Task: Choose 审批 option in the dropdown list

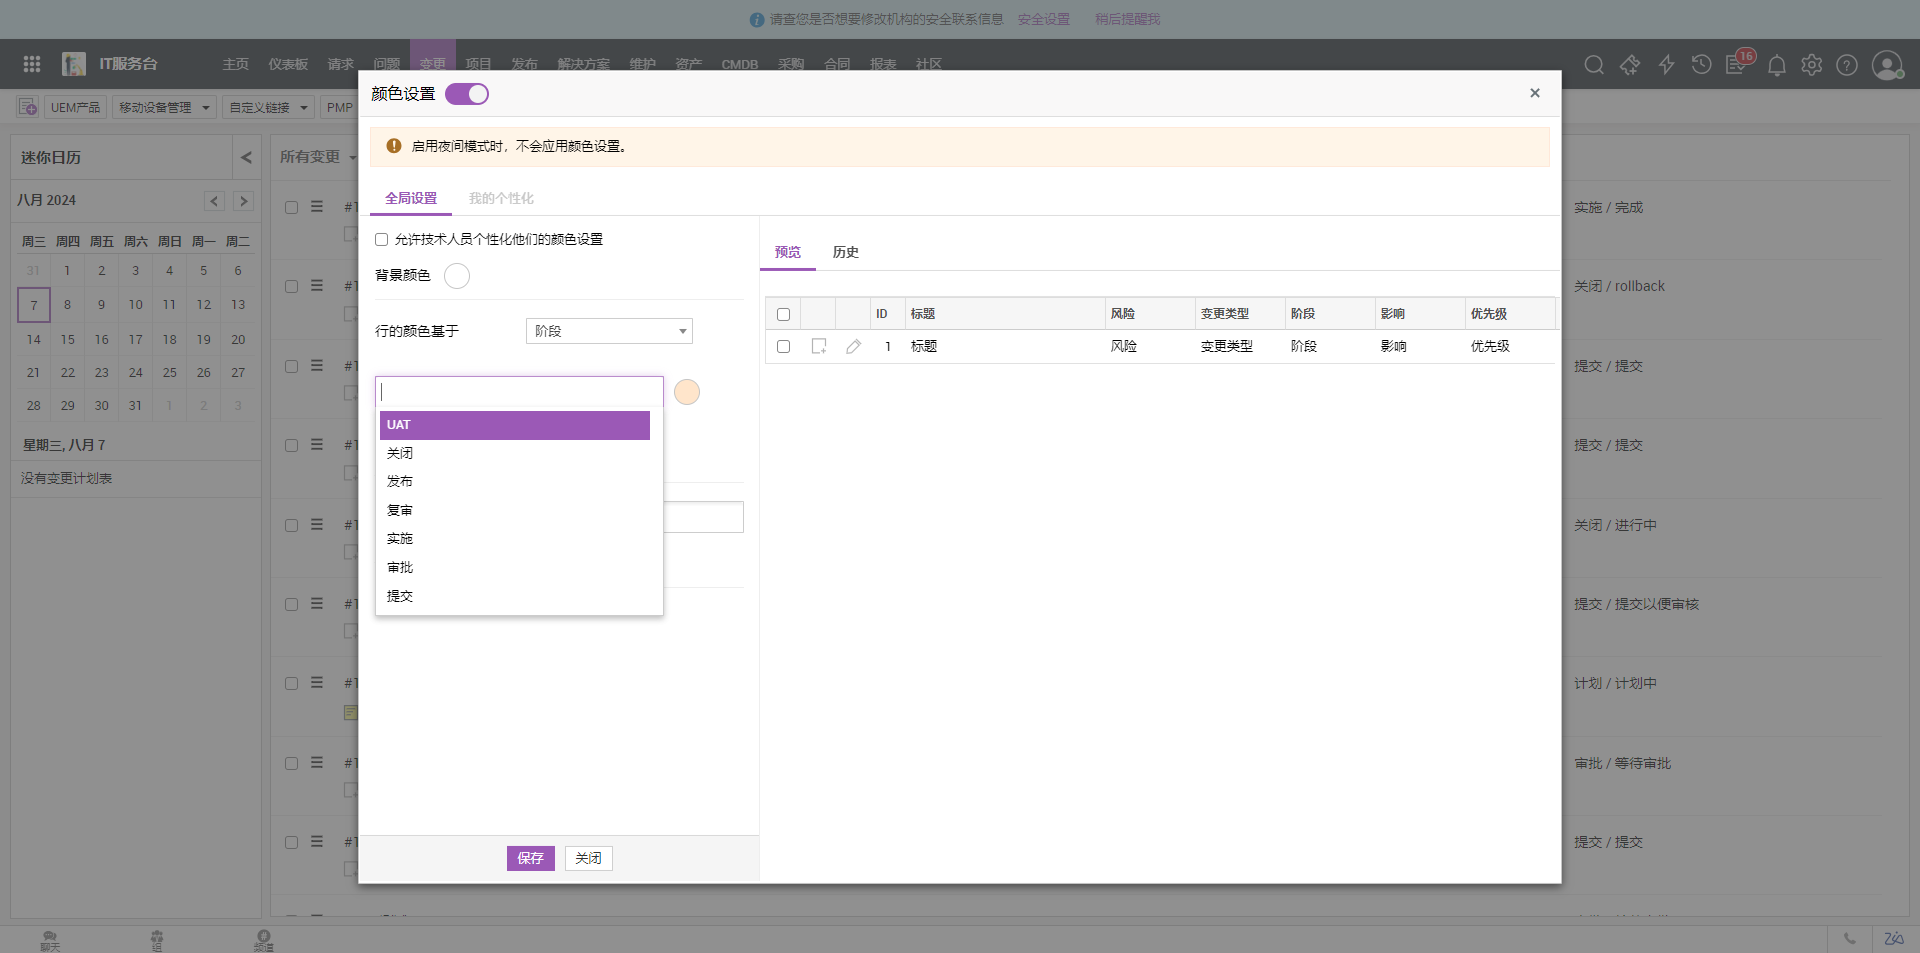Action: 400,567
